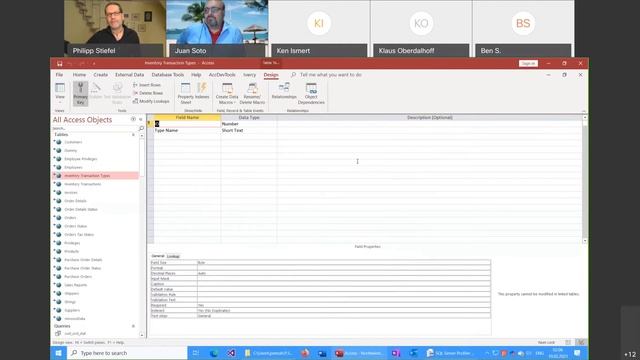Open the Property Sheet

(x=185, y=93)
